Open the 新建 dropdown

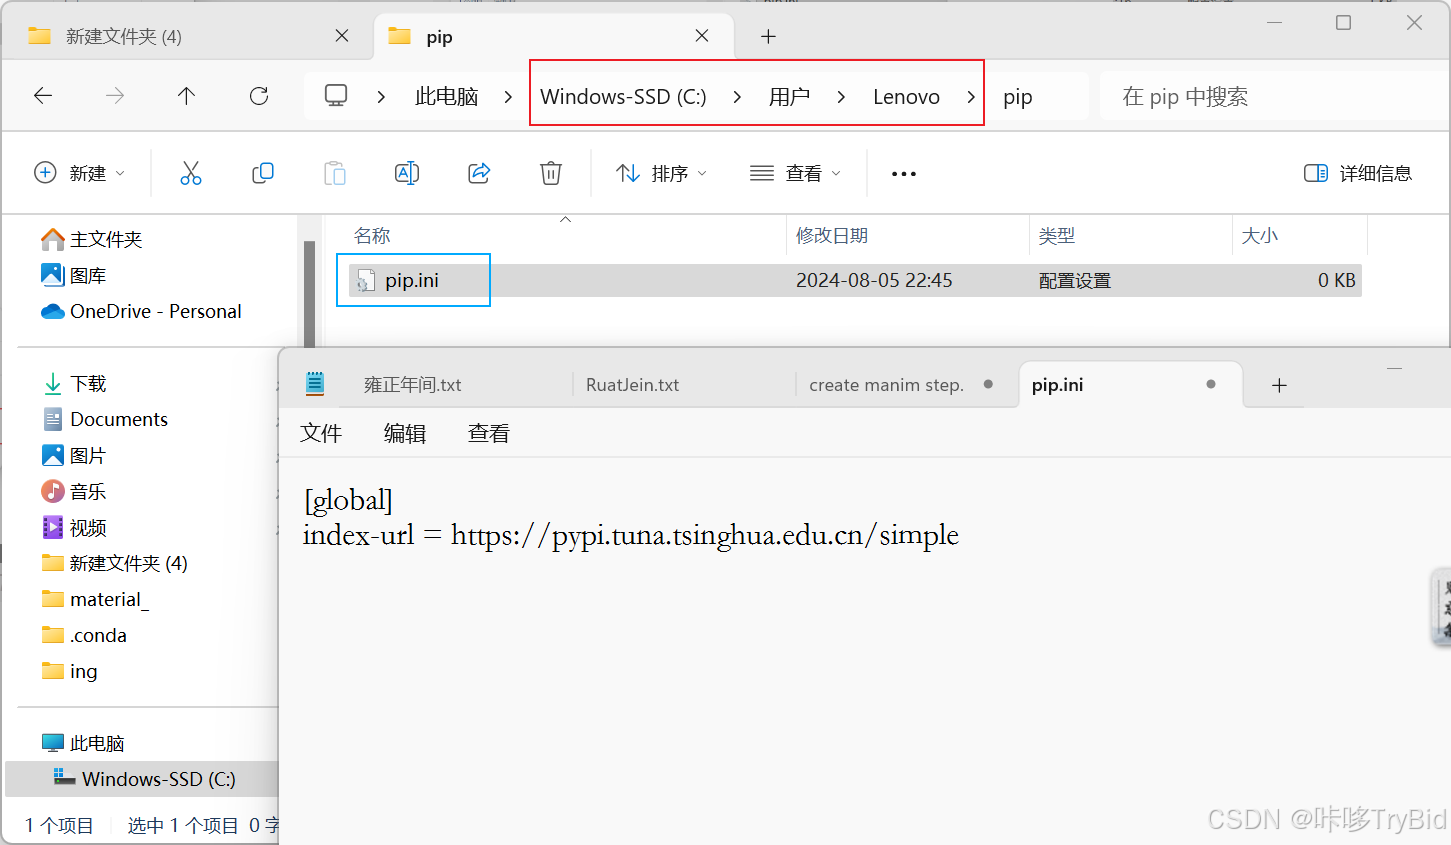click(80, 173)
